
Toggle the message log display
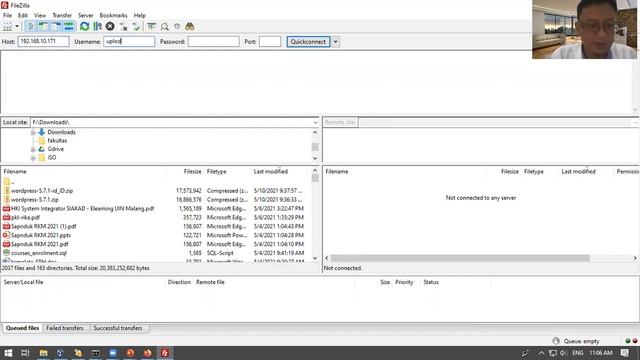[31, 27]
